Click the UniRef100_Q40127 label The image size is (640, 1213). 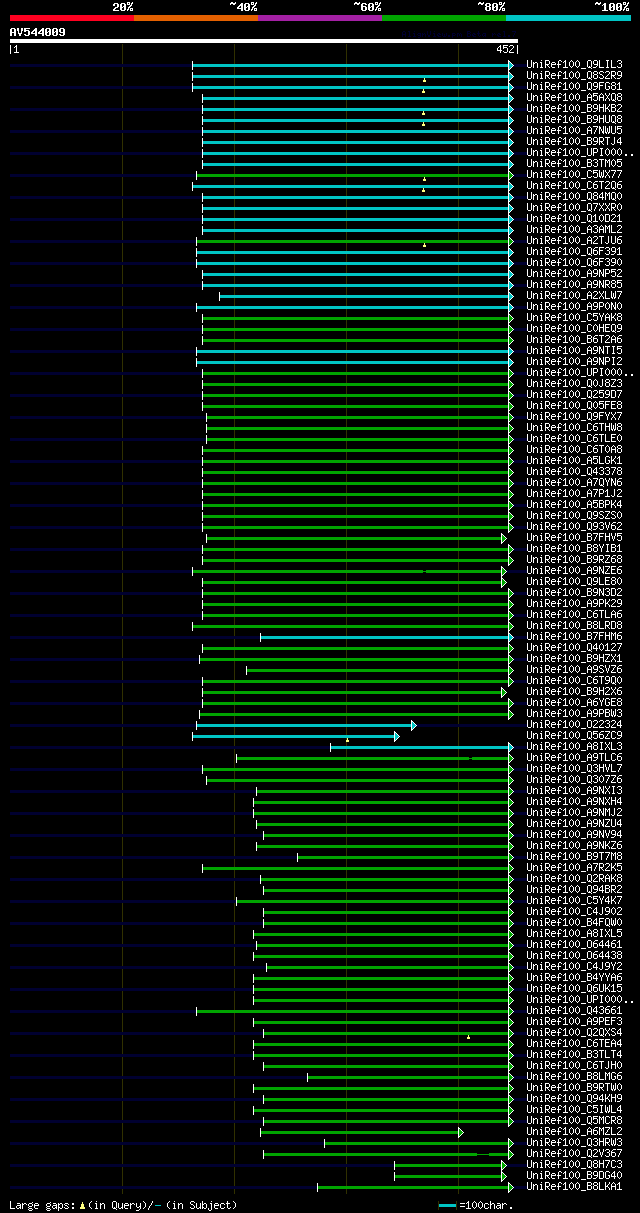pos(574,647)
